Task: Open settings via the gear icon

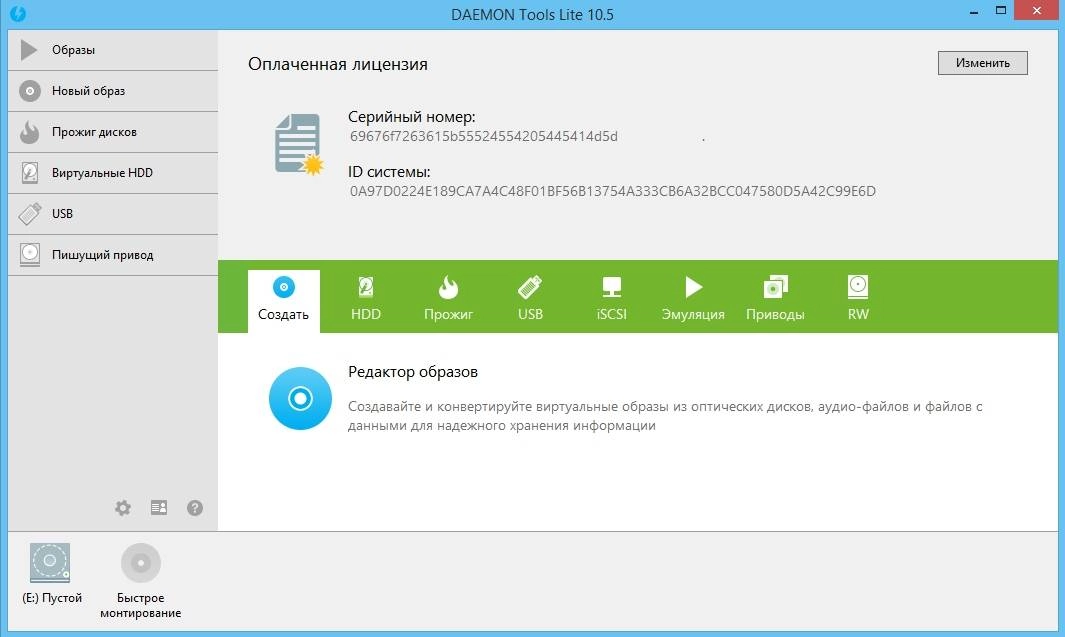Action: click(123, 508)
